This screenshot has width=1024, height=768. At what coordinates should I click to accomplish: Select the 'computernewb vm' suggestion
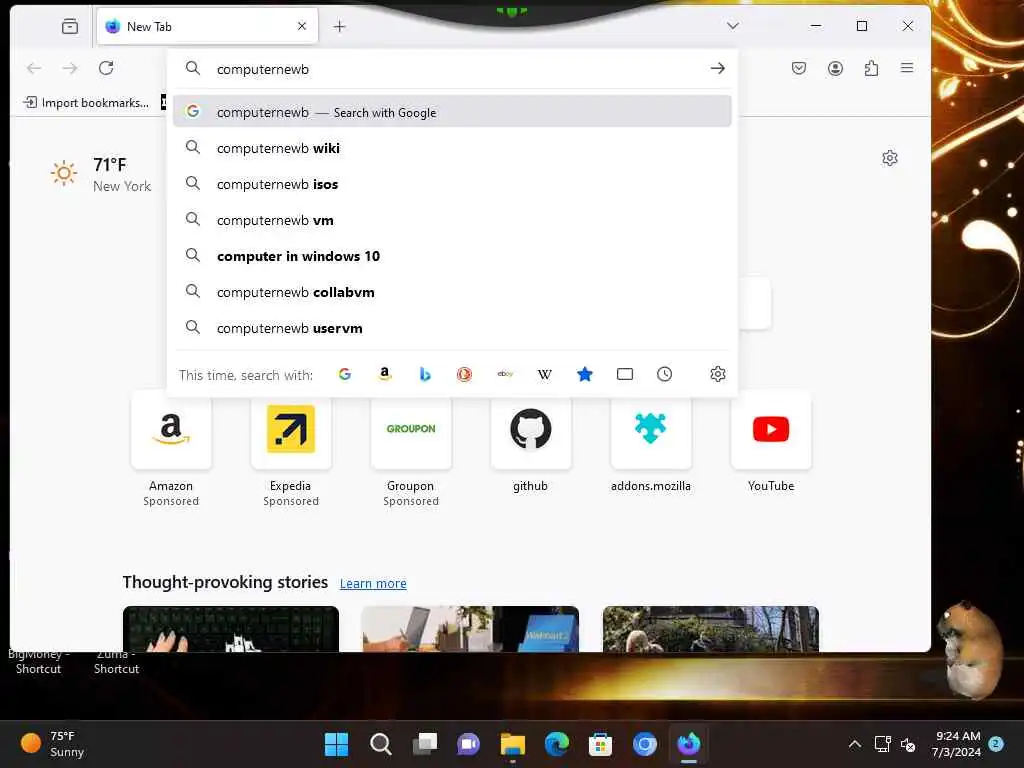452,220
